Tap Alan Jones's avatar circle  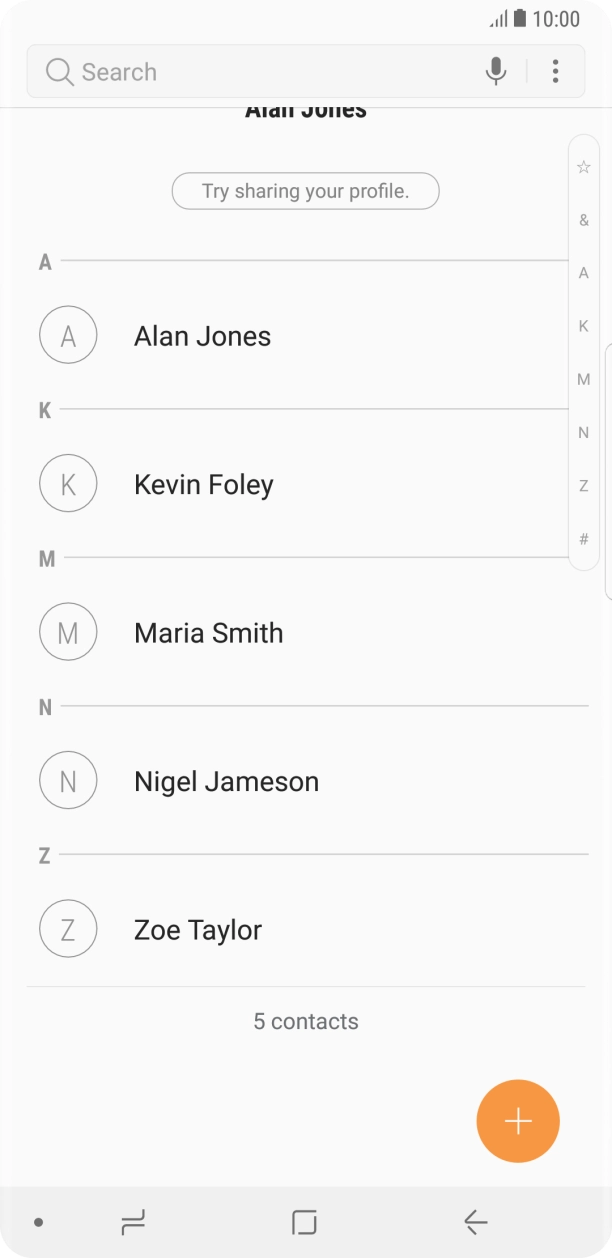(68, 336)
